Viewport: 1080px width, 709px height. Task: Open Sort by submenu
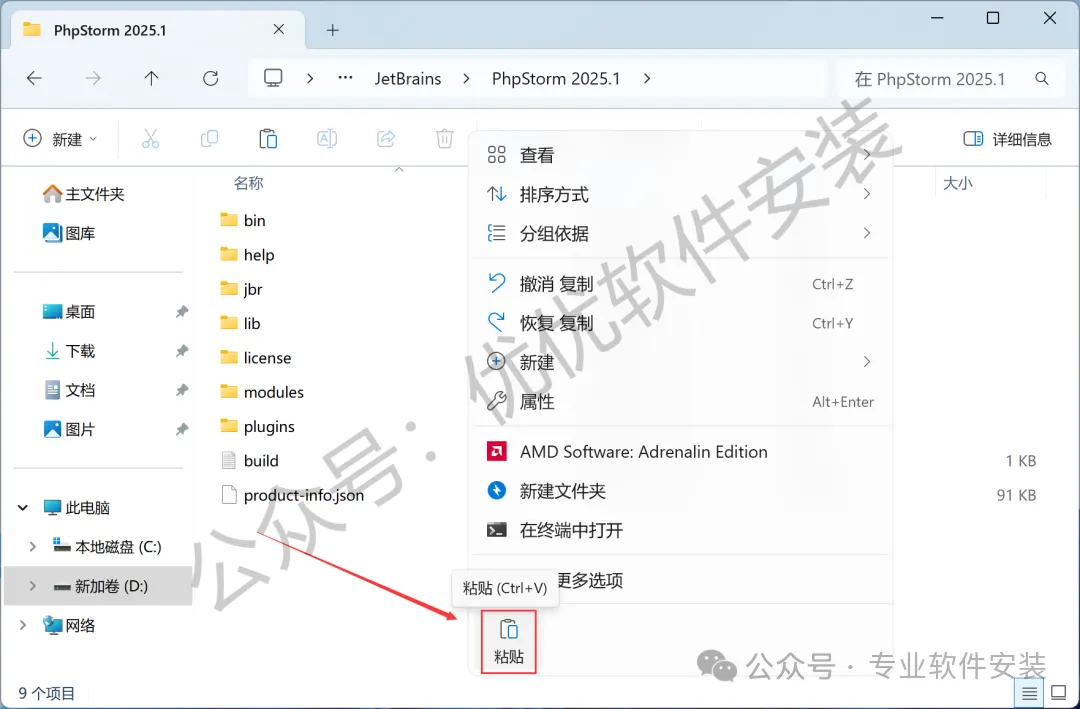(x=681, y=194)
